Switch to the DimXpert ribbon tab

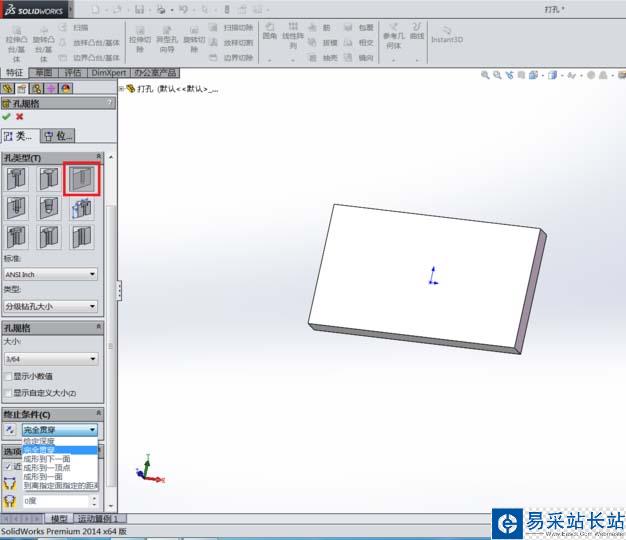point(109,73)
